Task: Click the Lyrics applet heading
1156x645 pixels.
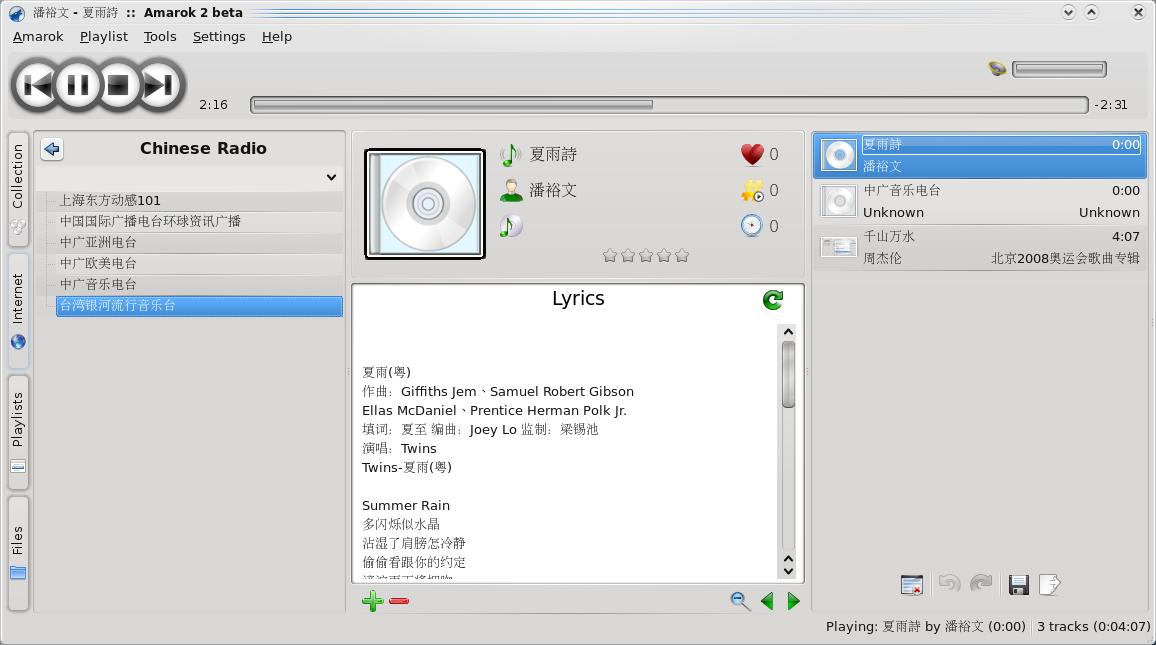Action: pyautogui.click(x=578, y=299)
